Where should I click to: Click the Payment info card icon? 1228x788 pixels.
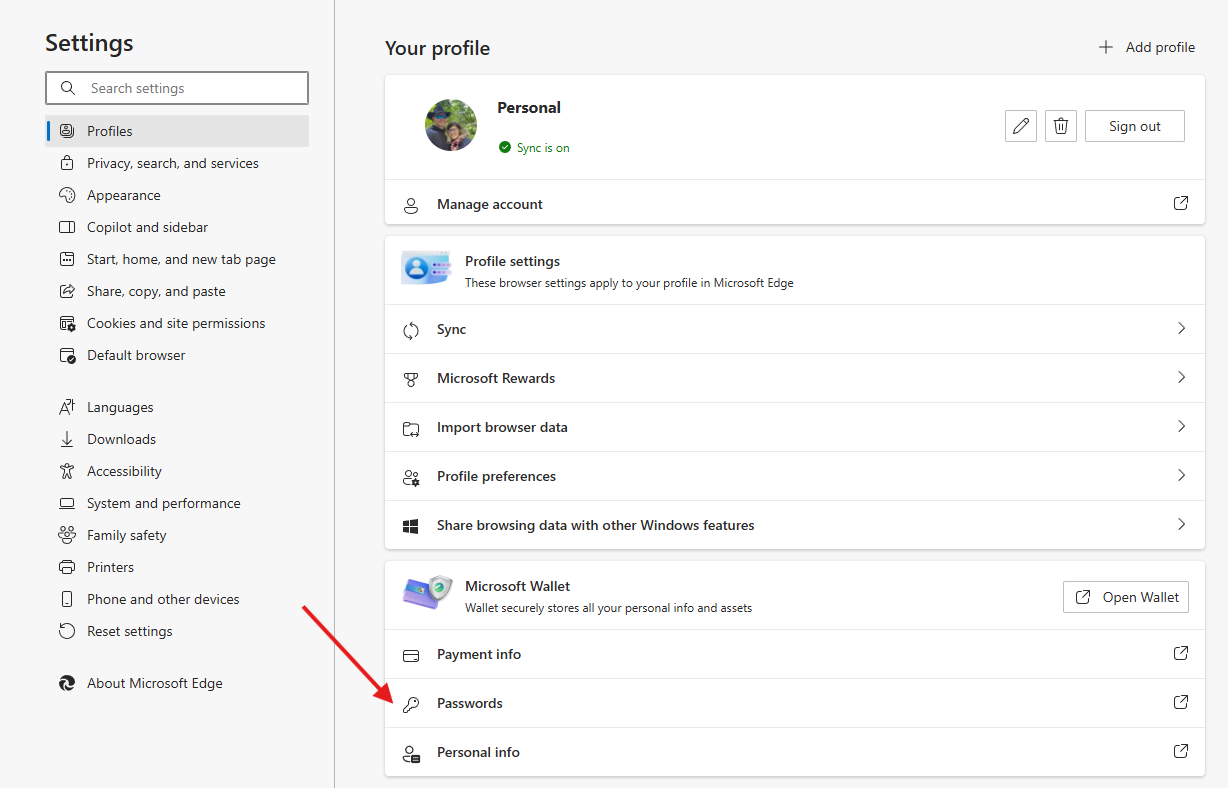click(411, 655)
